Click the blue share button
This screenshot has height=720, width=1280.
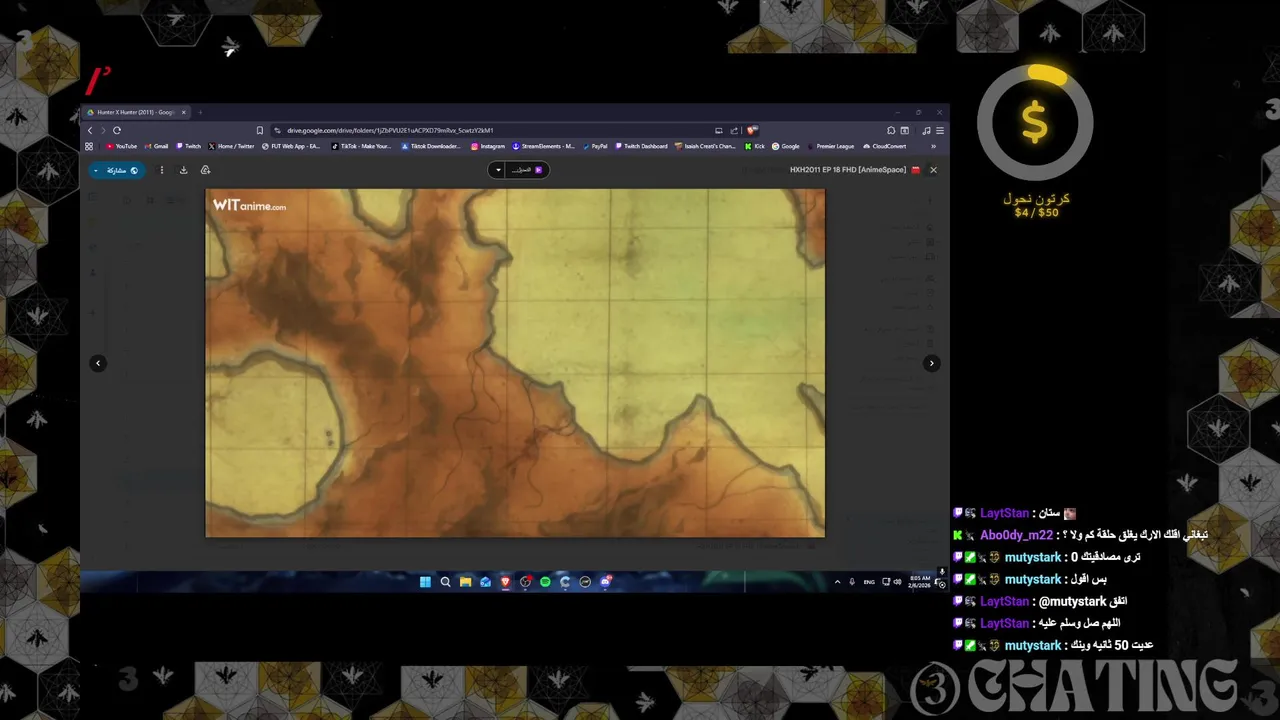(x=117, y=170)
